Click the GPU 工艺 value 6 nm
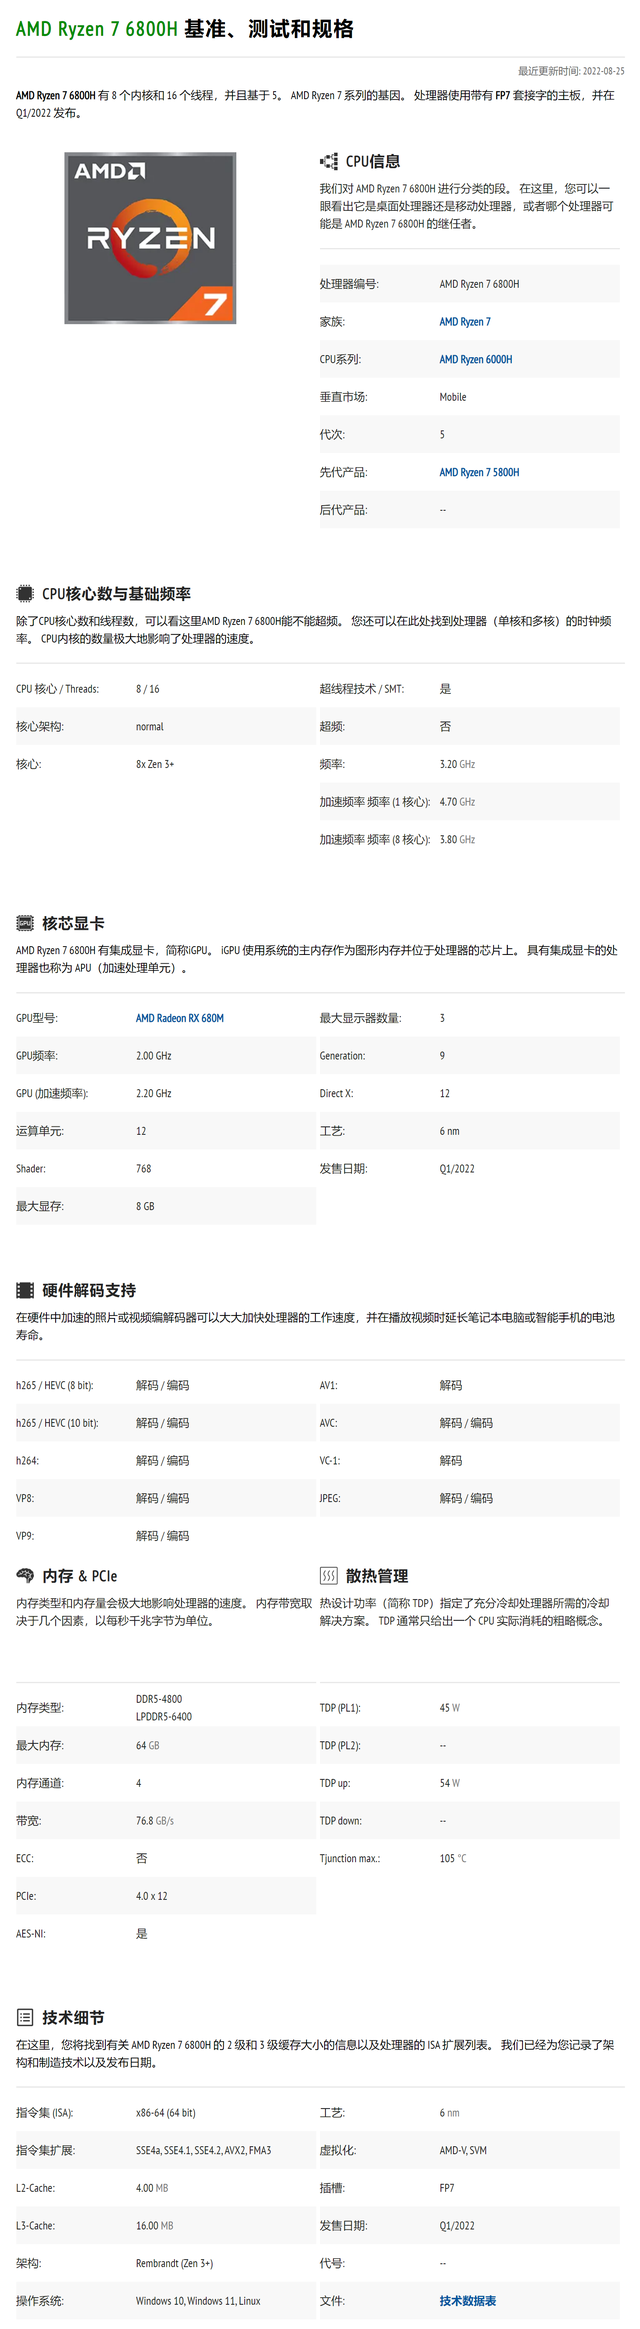 pos(449,1131)
